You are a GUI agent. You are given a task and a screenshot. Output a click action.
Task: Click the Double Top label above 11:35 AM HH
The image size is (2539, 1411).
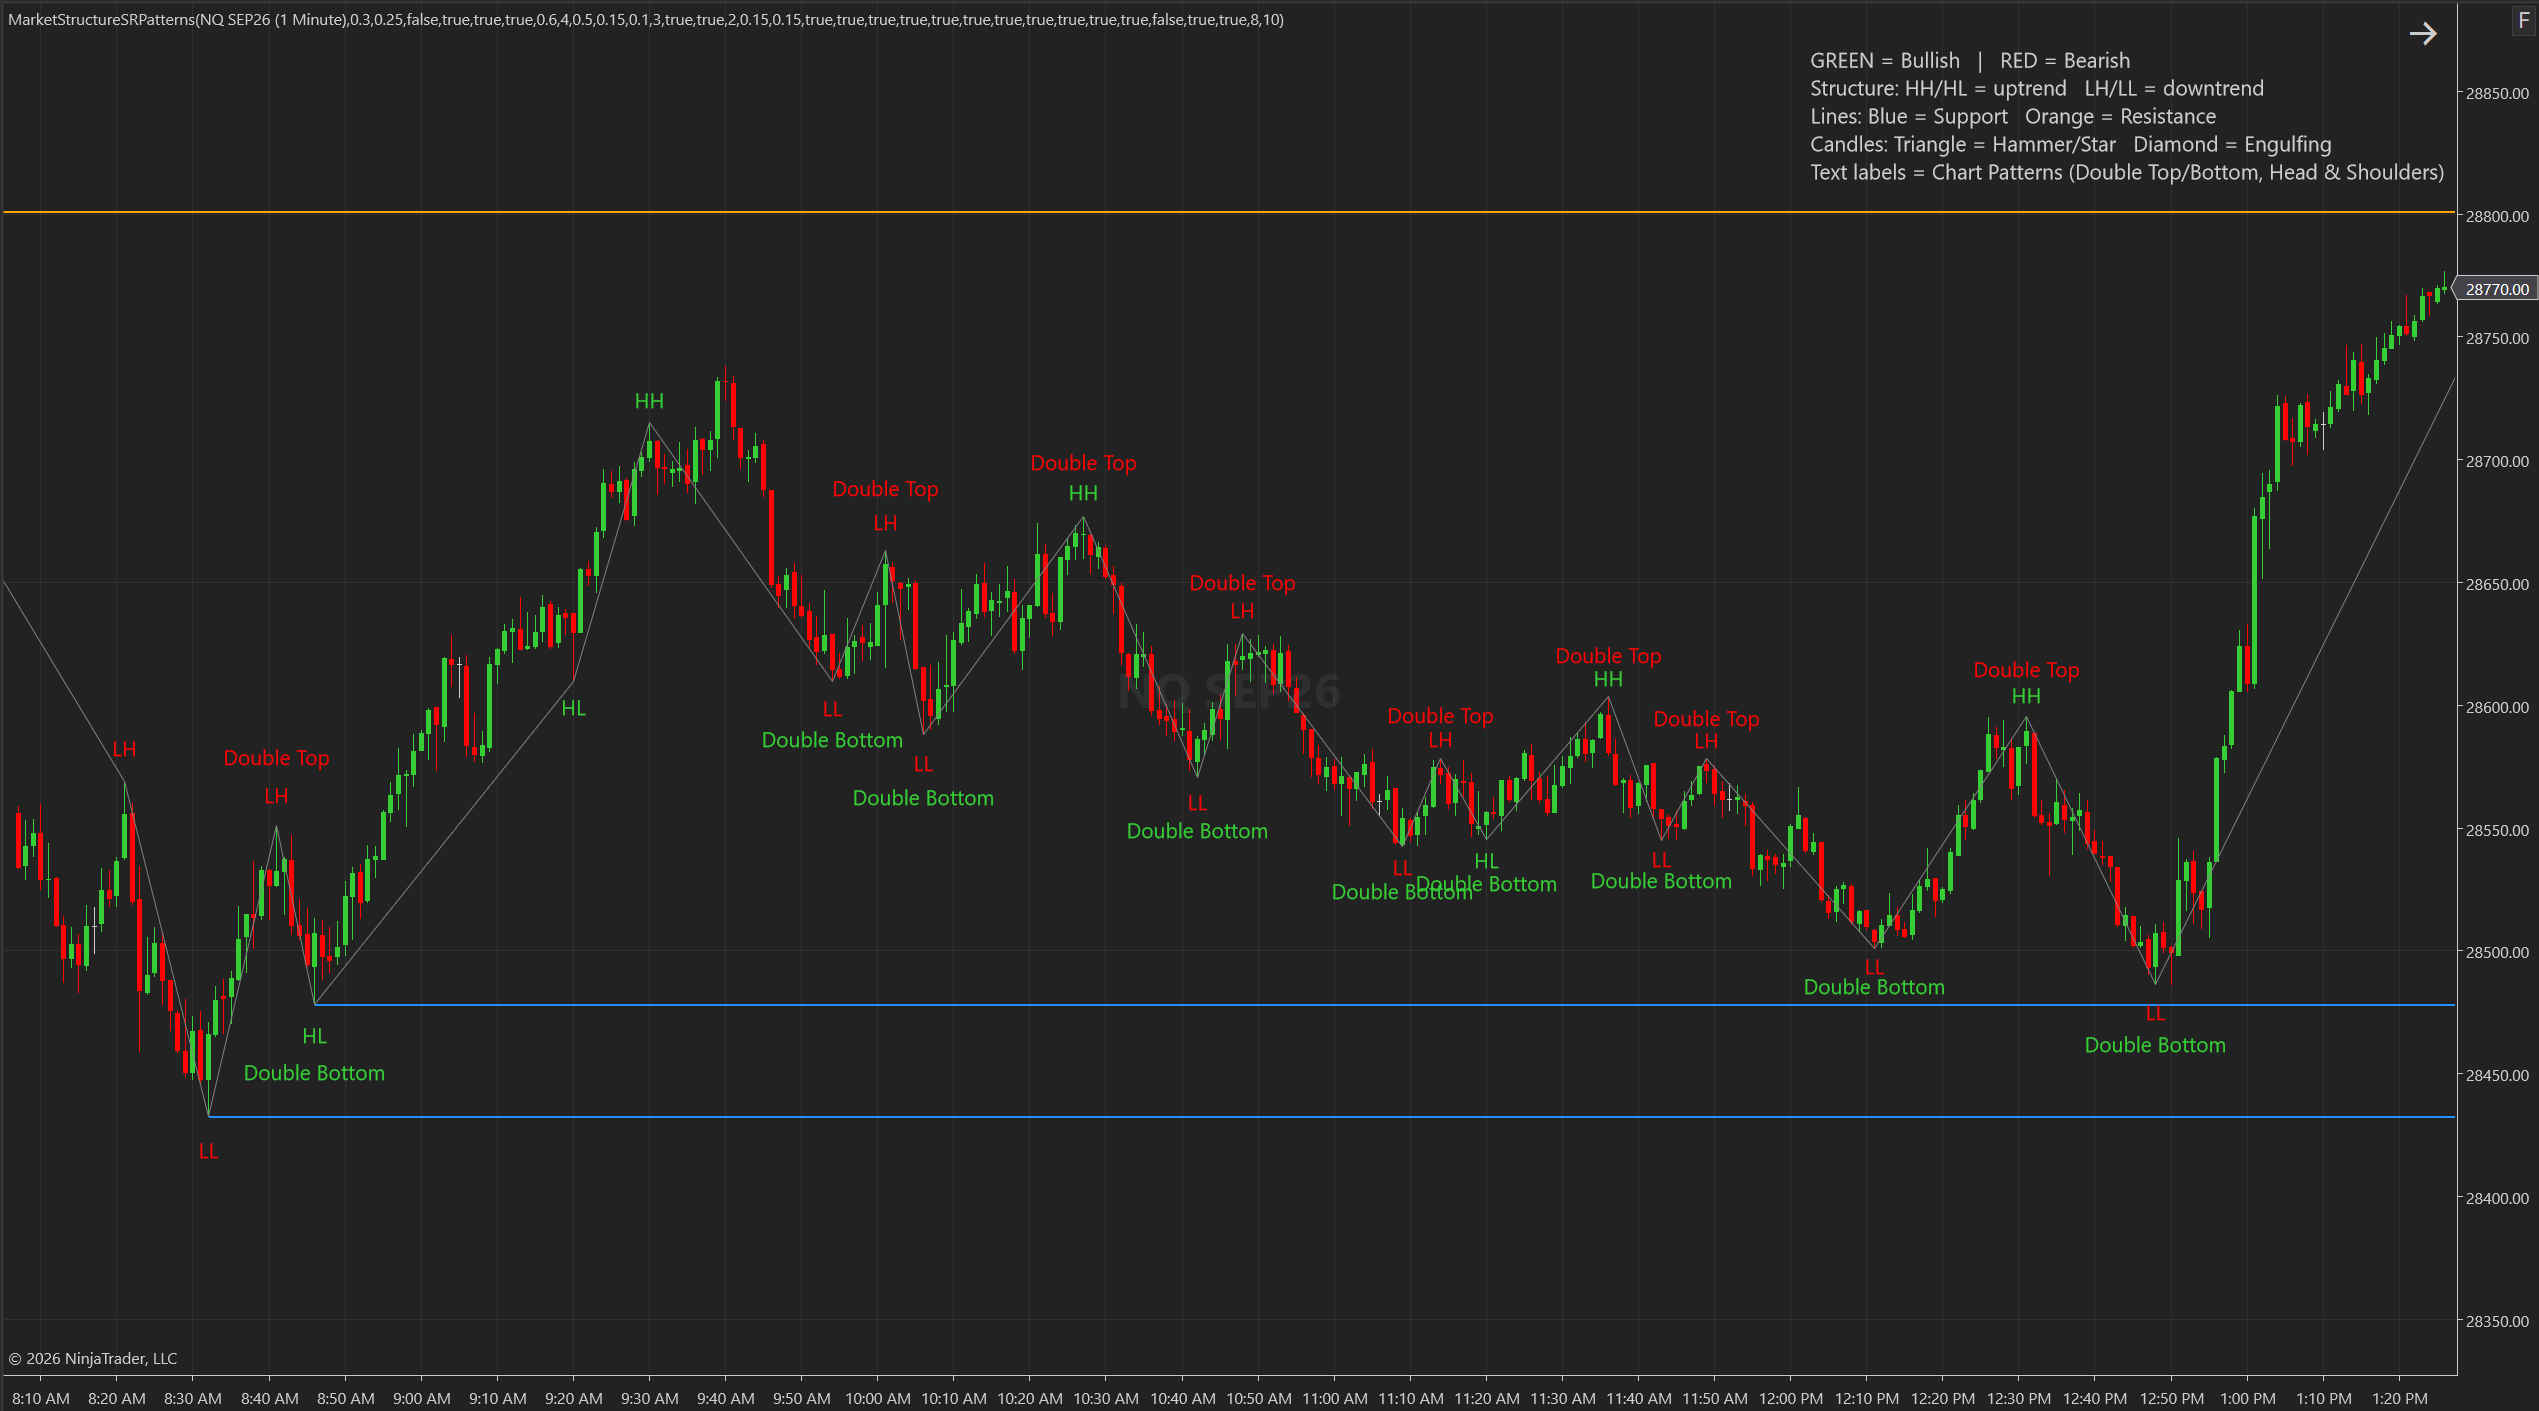coord(1608,656)
